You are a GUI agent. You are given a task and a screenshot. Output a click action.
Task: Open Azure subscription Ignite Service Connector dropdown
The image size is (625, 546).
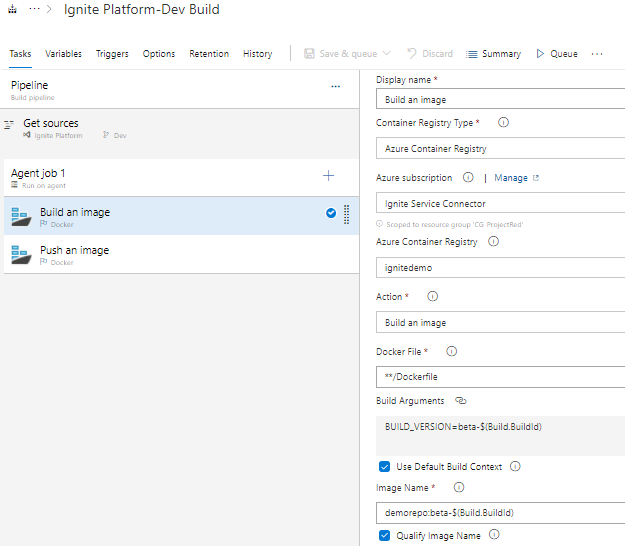point(500,203)
